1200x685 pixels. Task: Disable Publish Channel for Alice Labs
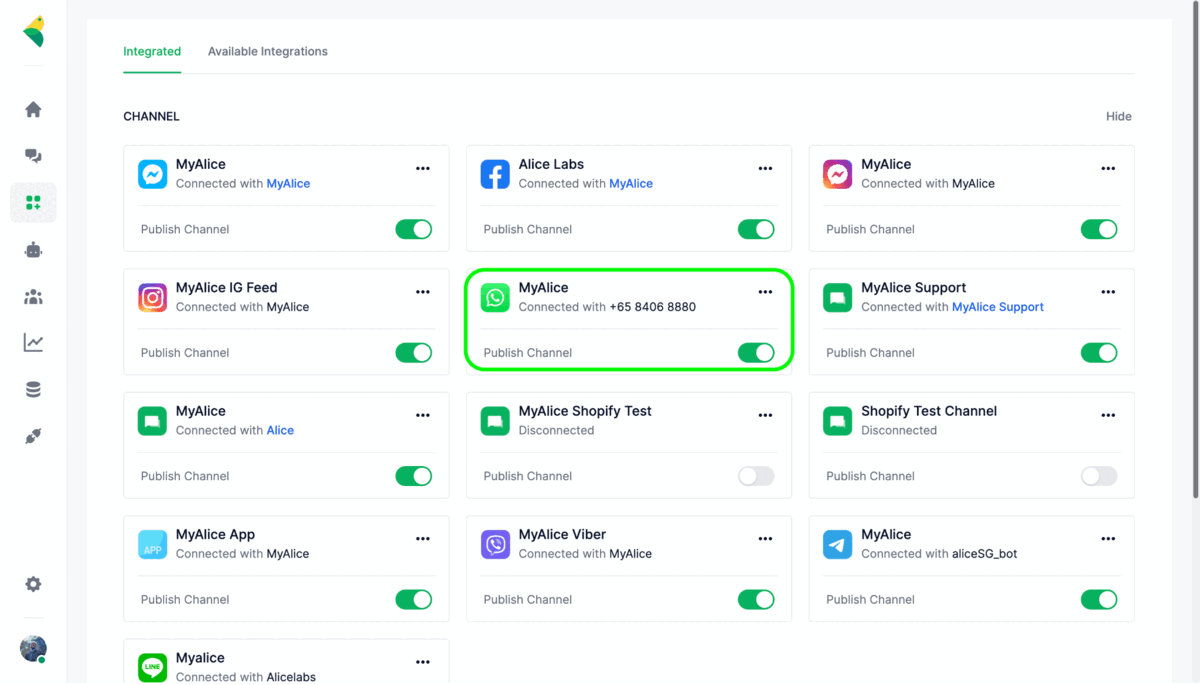tap(756, 229)
